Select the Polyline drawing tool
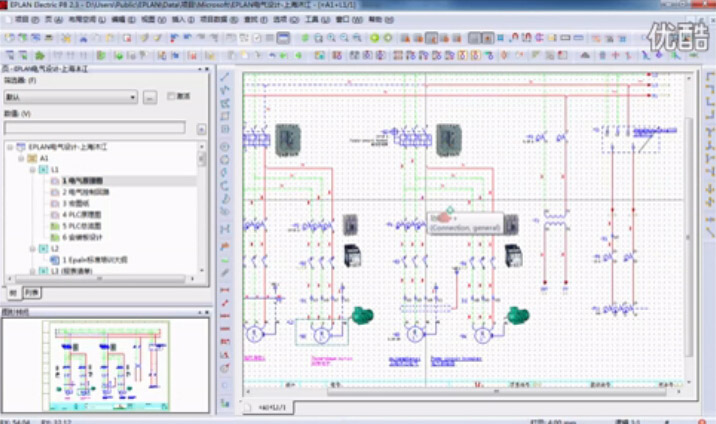Viewport: 716px width, 424px height. 225,90
